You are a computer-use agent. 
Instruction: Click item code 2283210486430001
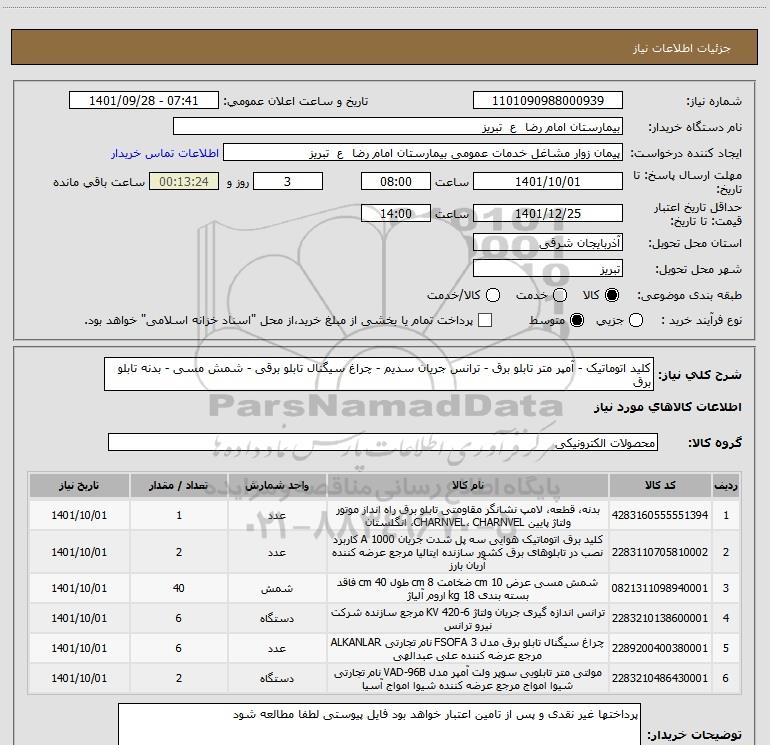660,678
